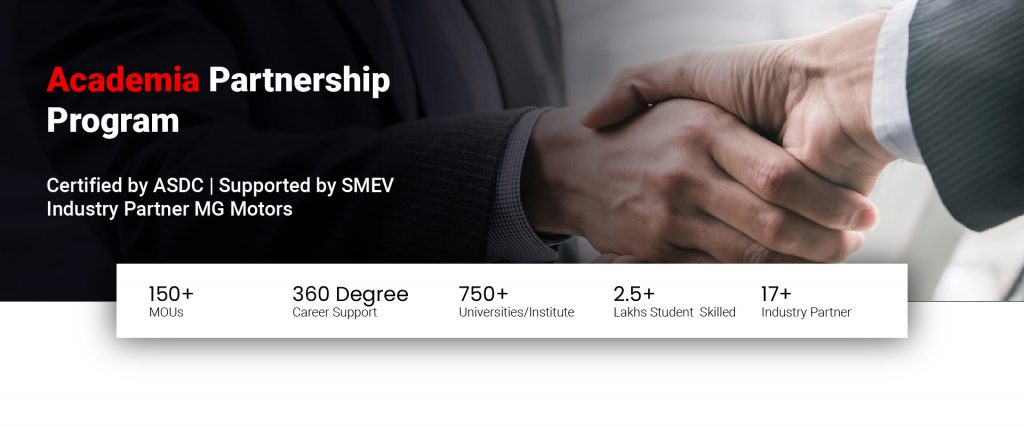Click the "150+" statistic number

coord(171,294)
